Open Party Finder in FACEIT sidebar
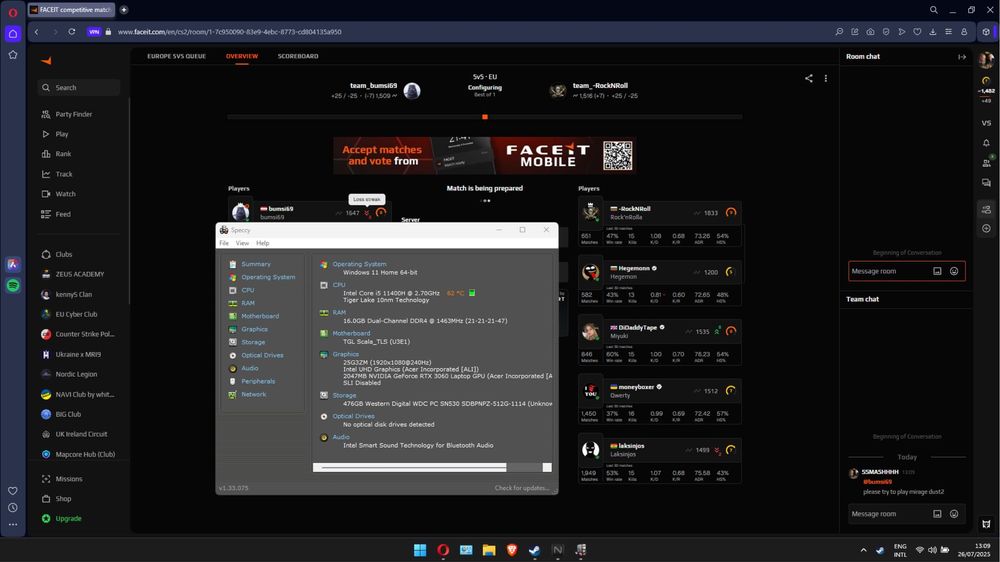The height and width of the screenshot is (562, 1000). coord(73,114)
